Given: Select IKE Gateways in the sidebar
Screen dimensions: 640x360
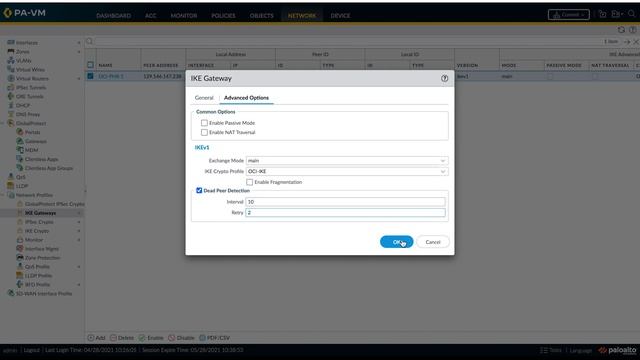Looking at the screenshot, I should 40,213.
